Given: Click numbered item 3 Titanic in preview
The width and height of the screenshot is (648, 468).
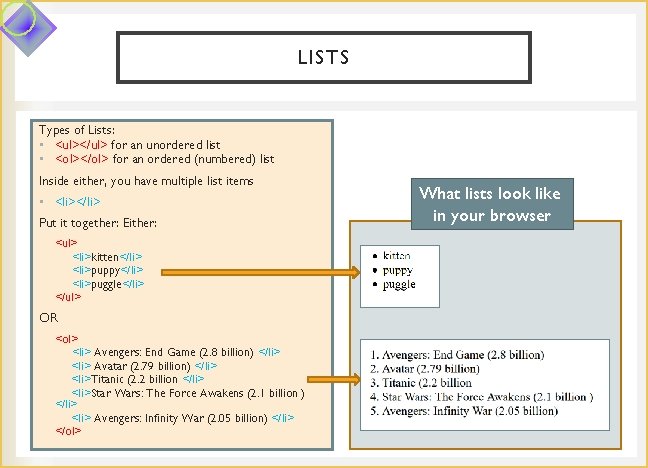Looking at the screenshot, I should pyautogui.click(x=421, y=383).
